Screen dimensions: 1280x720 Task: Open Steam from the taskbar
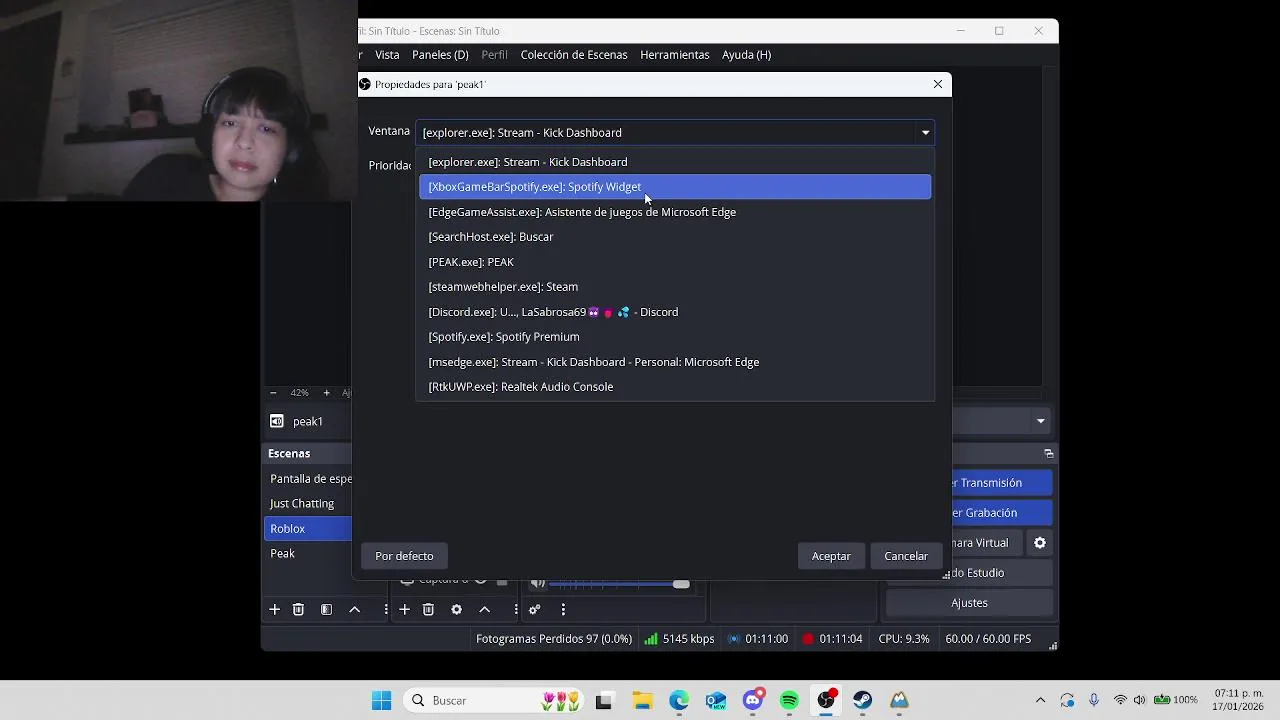click(862, 700)
